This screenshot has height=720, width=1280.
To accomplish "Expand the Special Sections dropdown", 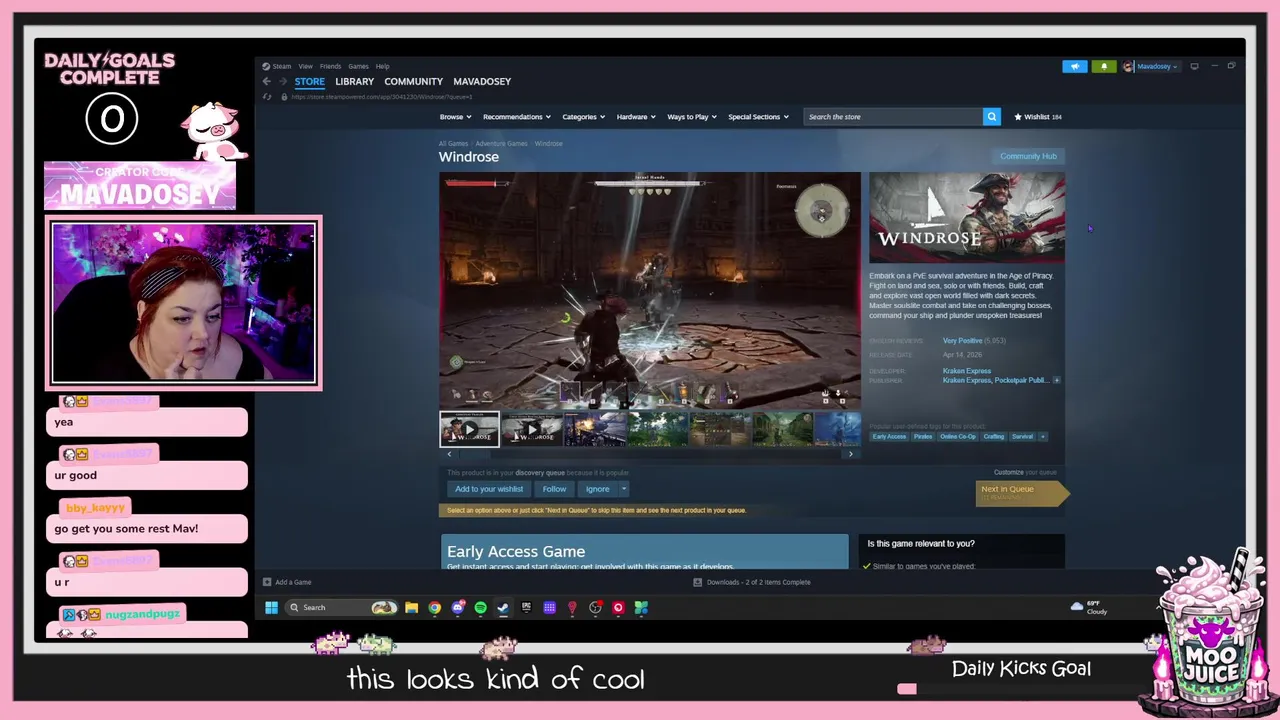I will coord(758,117).
